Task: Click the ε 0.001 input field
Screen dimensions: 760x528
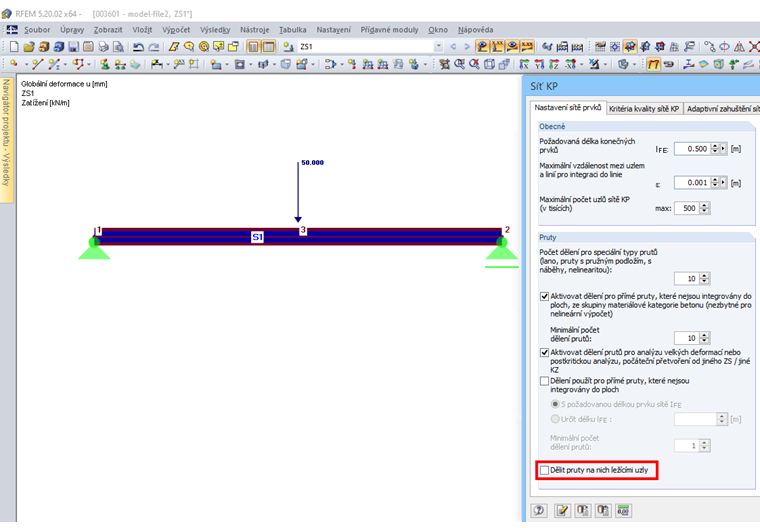Action: 692,183
